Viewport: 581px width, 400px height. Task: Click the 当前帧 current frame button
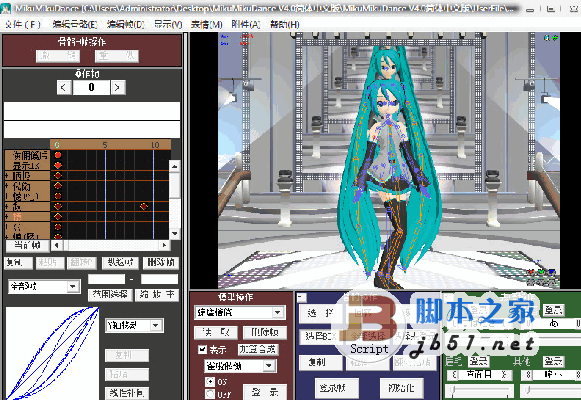(27, 245)
